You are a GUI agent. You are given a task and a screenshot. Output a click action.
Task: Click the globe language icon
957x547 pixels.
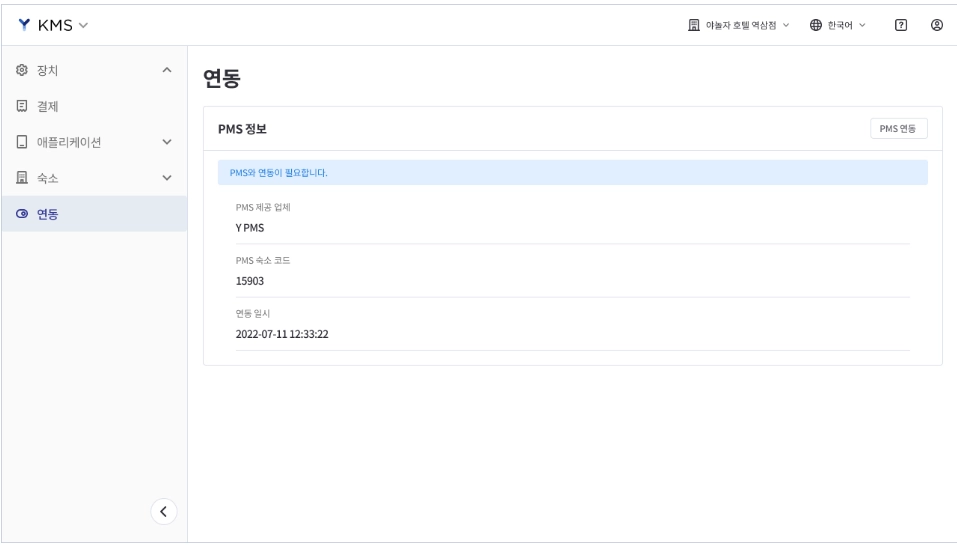pos(815,25)
